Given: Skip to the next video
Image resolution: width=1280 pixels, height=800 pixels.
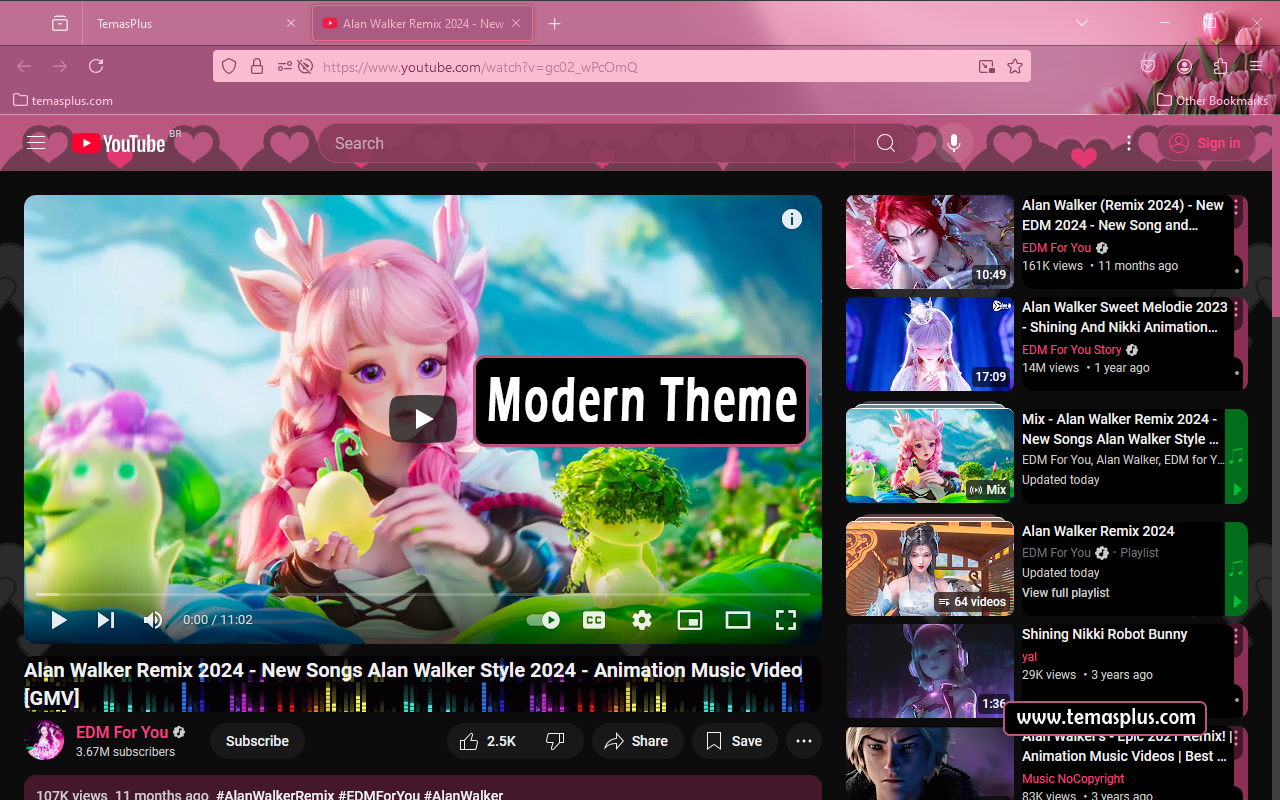Looking at the screenshot, I should pyautogui.click(x=105, y=620).
